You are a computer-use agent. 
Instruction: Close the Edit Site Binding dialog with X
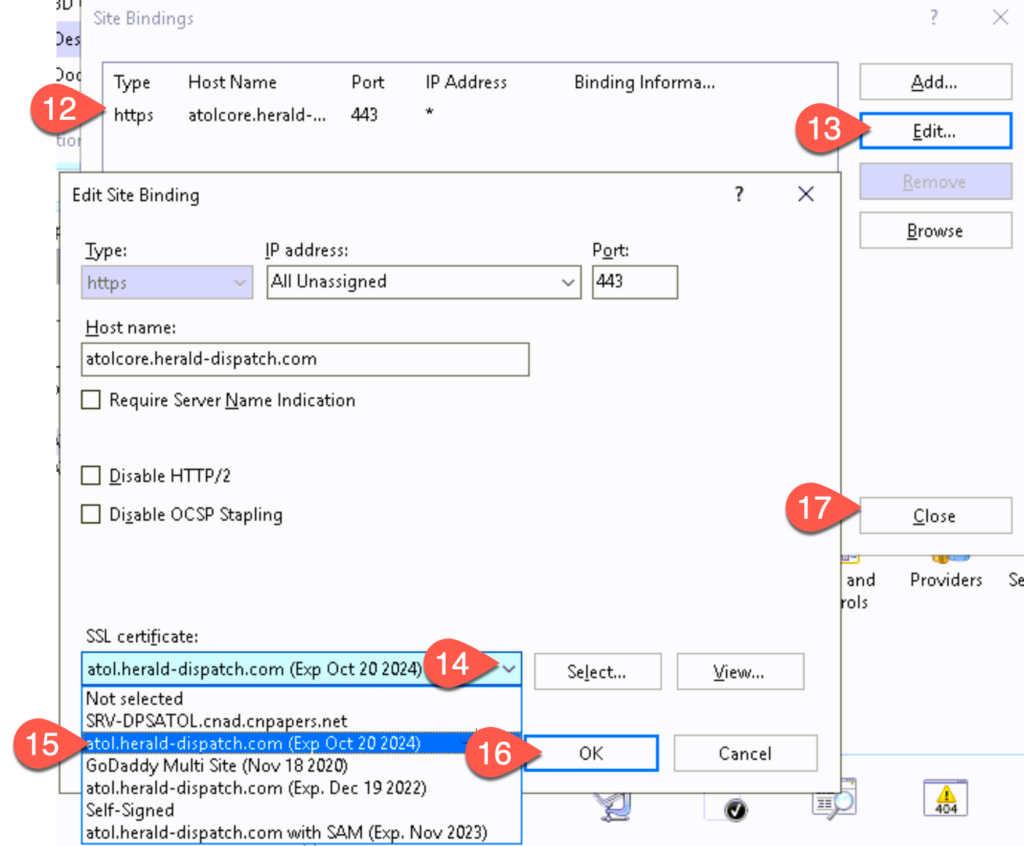pos(806,195)
